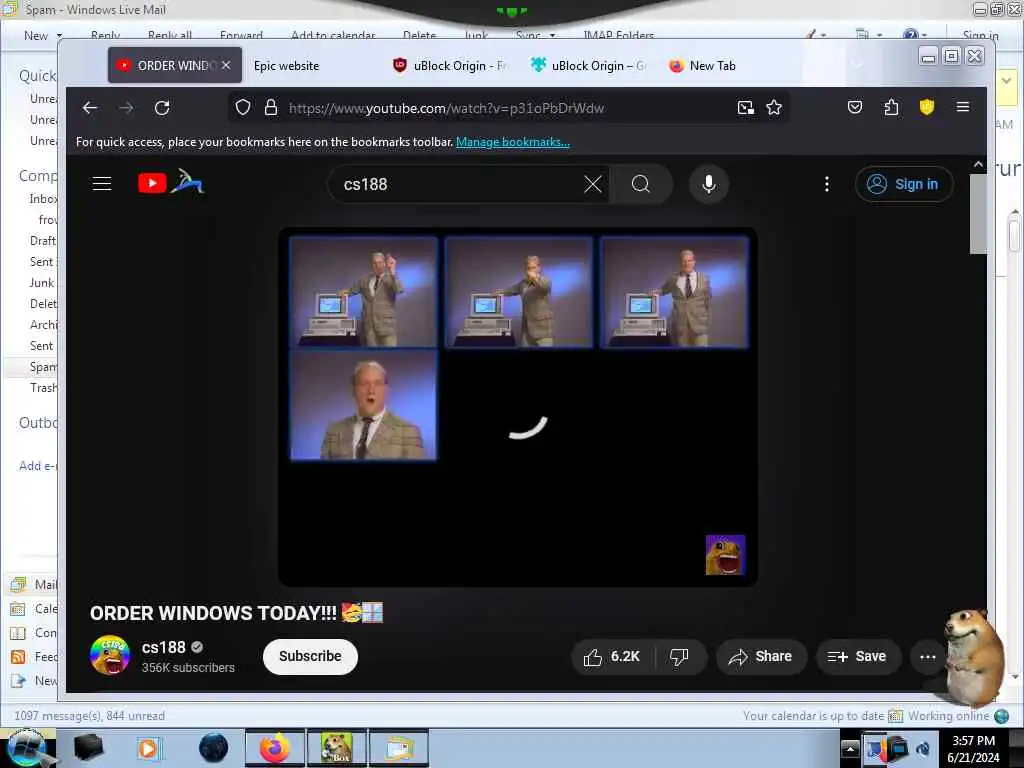Click the taskbar clock showing 3:57 PM
The width and height of the screenshot is (1024, 768).
(x=973, y=748)
